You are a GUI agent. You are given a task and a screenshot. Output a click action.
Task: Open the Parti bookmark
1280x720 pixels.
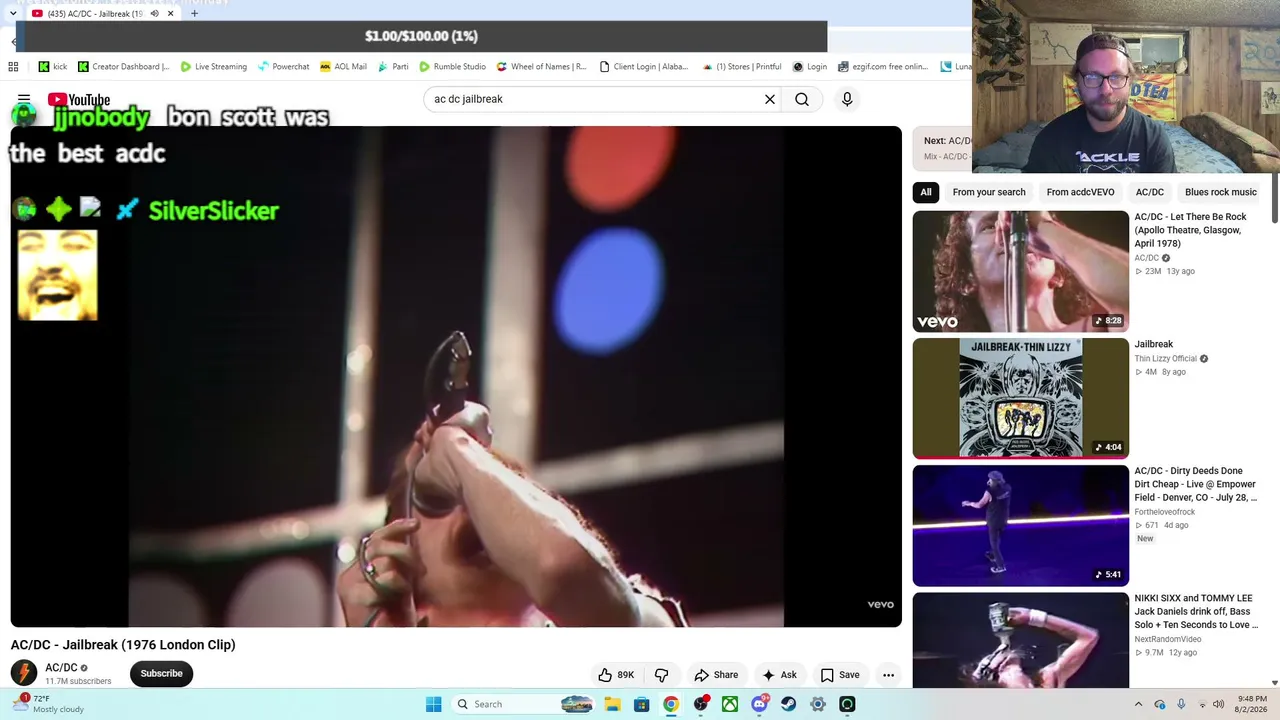point(393,67)
